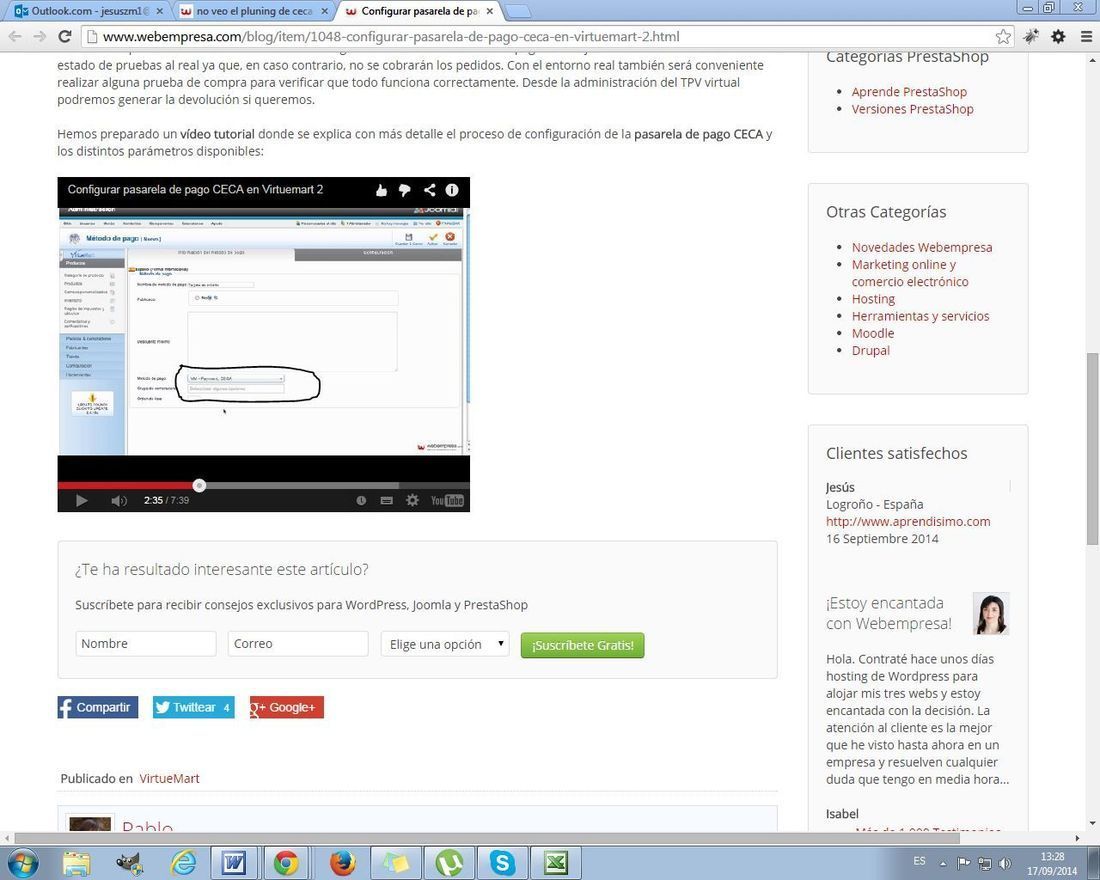Select the 'Configurar pasarela de pago' tab
The height and width of the screenshot is (880, 1100).
420,11
